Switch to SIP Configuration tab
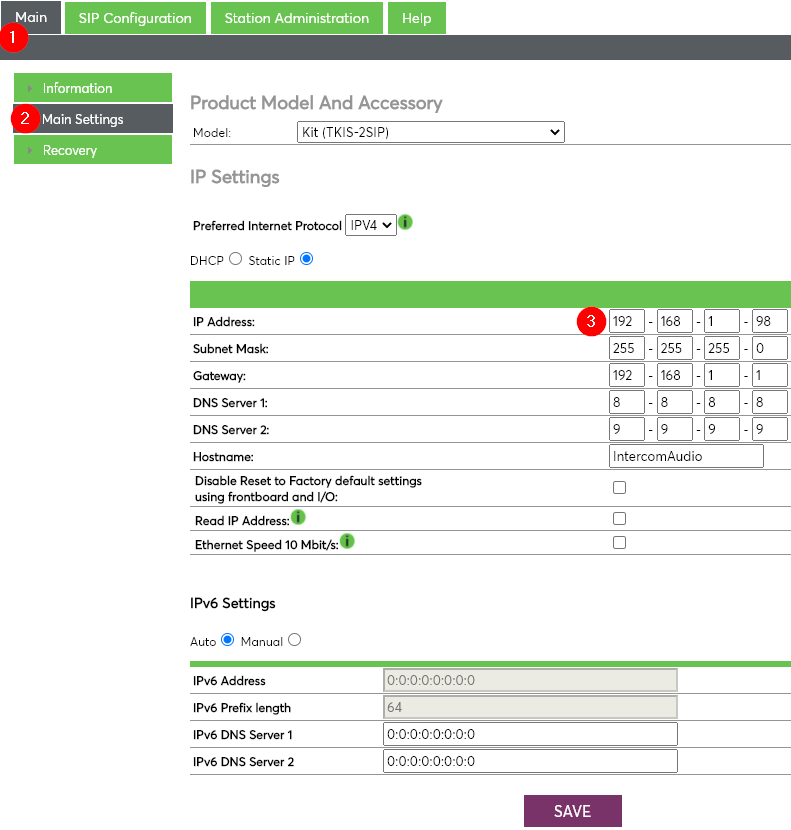791x830 pixels. (135, 18)
